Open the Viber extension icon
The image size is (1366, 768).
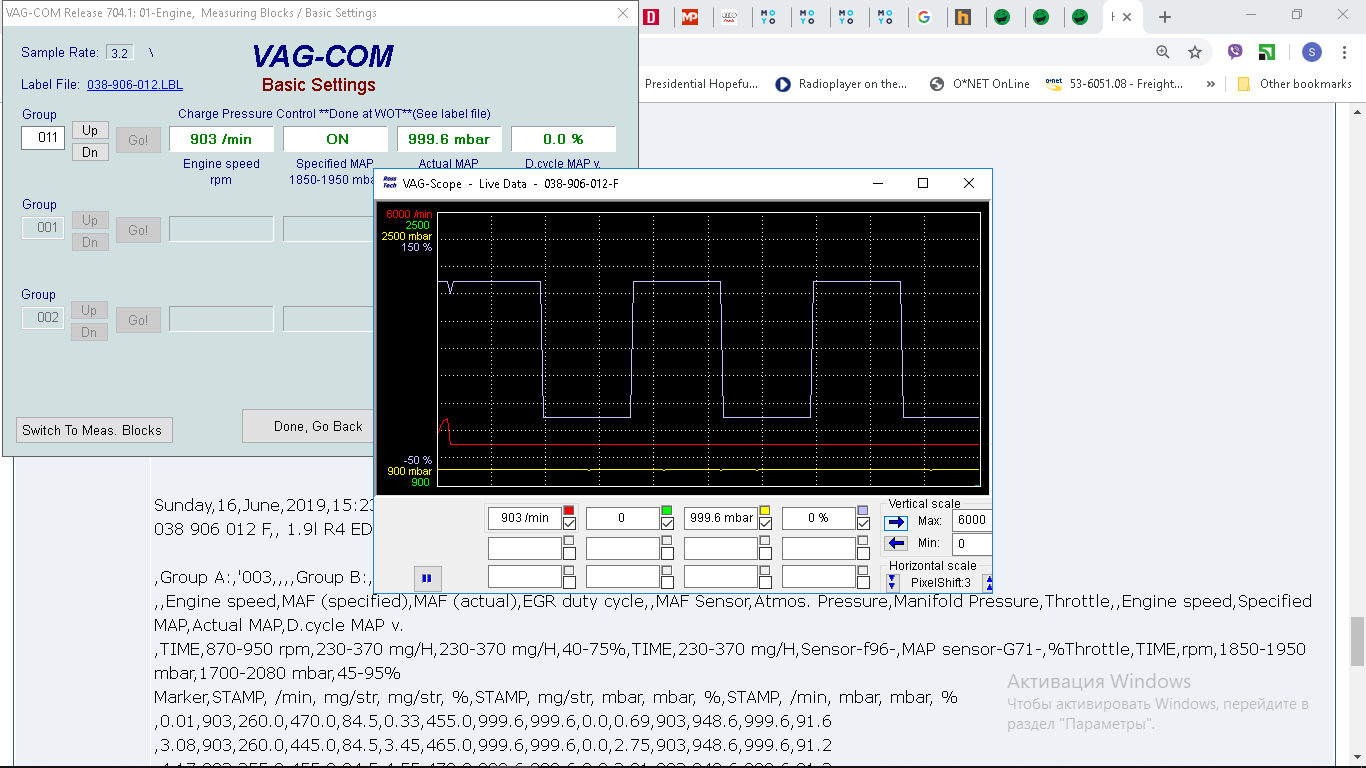(x=1235, y=52)
